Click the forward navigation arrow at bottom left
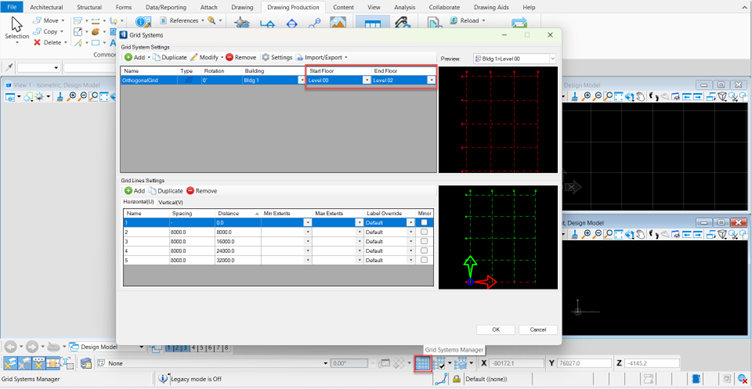The width and height of the screenshot is (752, 389). click(x=32, y=346)
